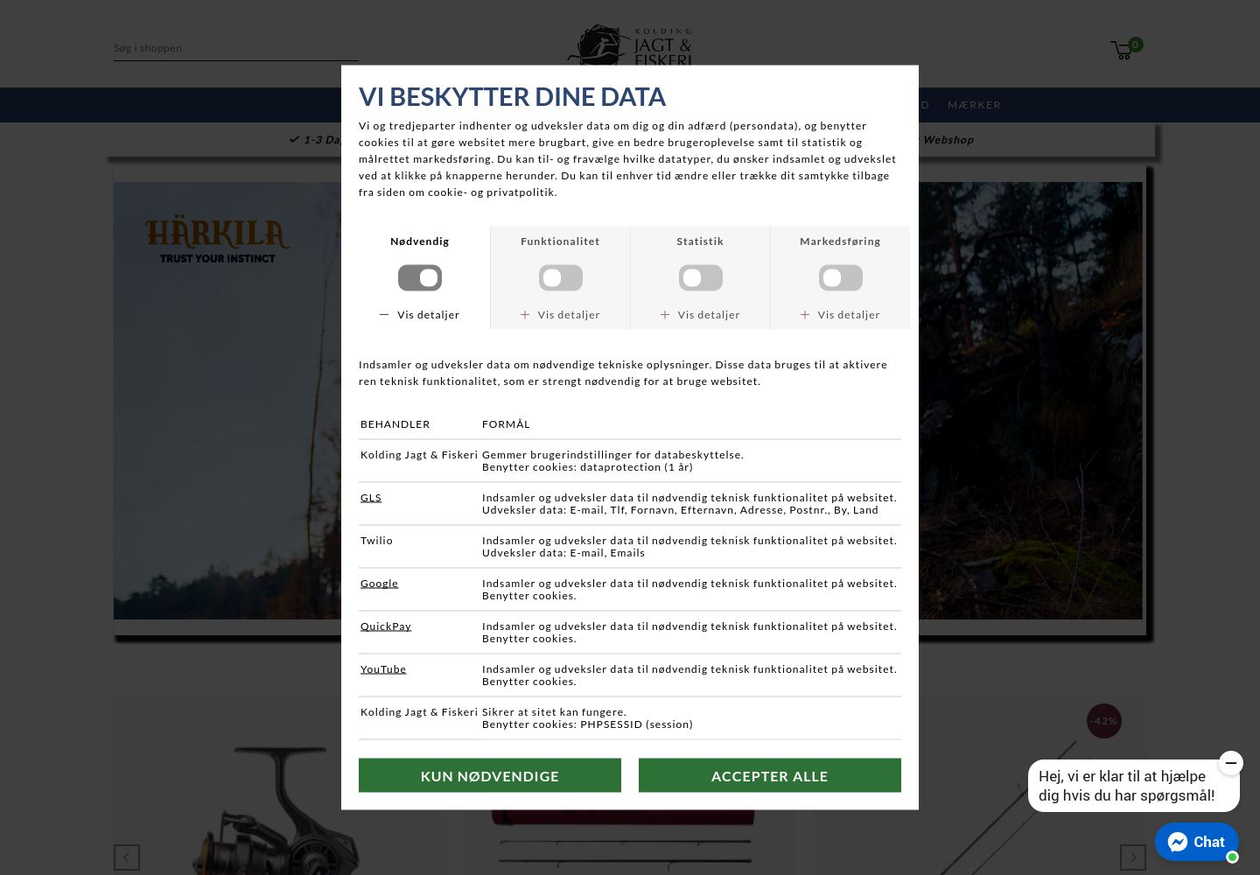Click the dataprotection (1 år) cookie text
The height and width of the screenshot is (875, 1260).
(636, 468)
